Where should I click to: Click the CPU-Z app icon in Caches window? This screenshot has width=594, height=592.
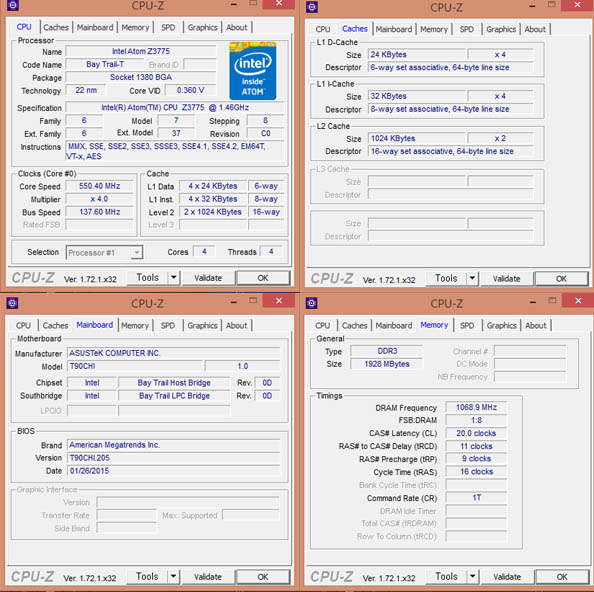point(312,6)
